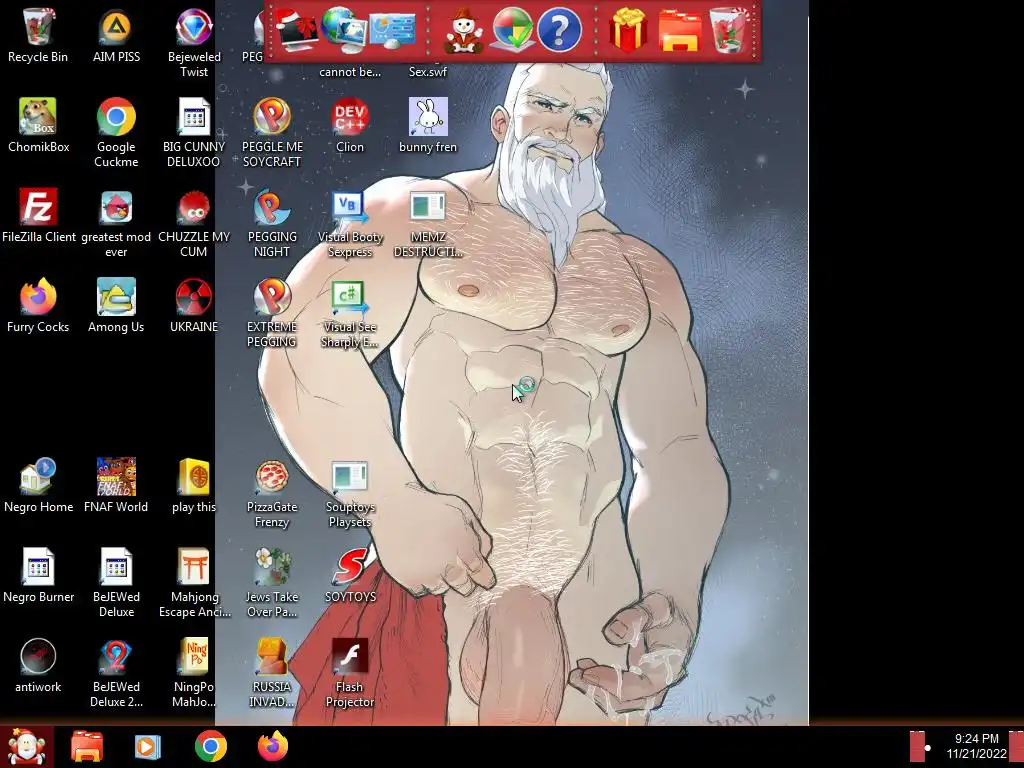Image resolution: width=1024 pixels, height=768 pixels.
Task: Launch Bejeweled Twist from the desktop
Action: coord(194,43)
